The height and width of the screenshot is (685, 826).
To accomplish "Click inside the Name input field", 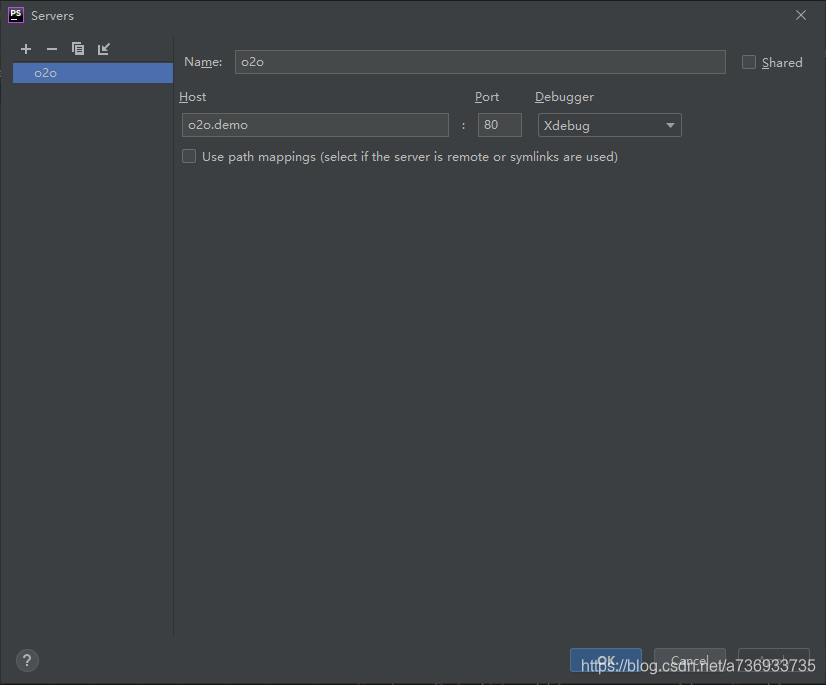I will pyautogui.click(x=480, y=62).
